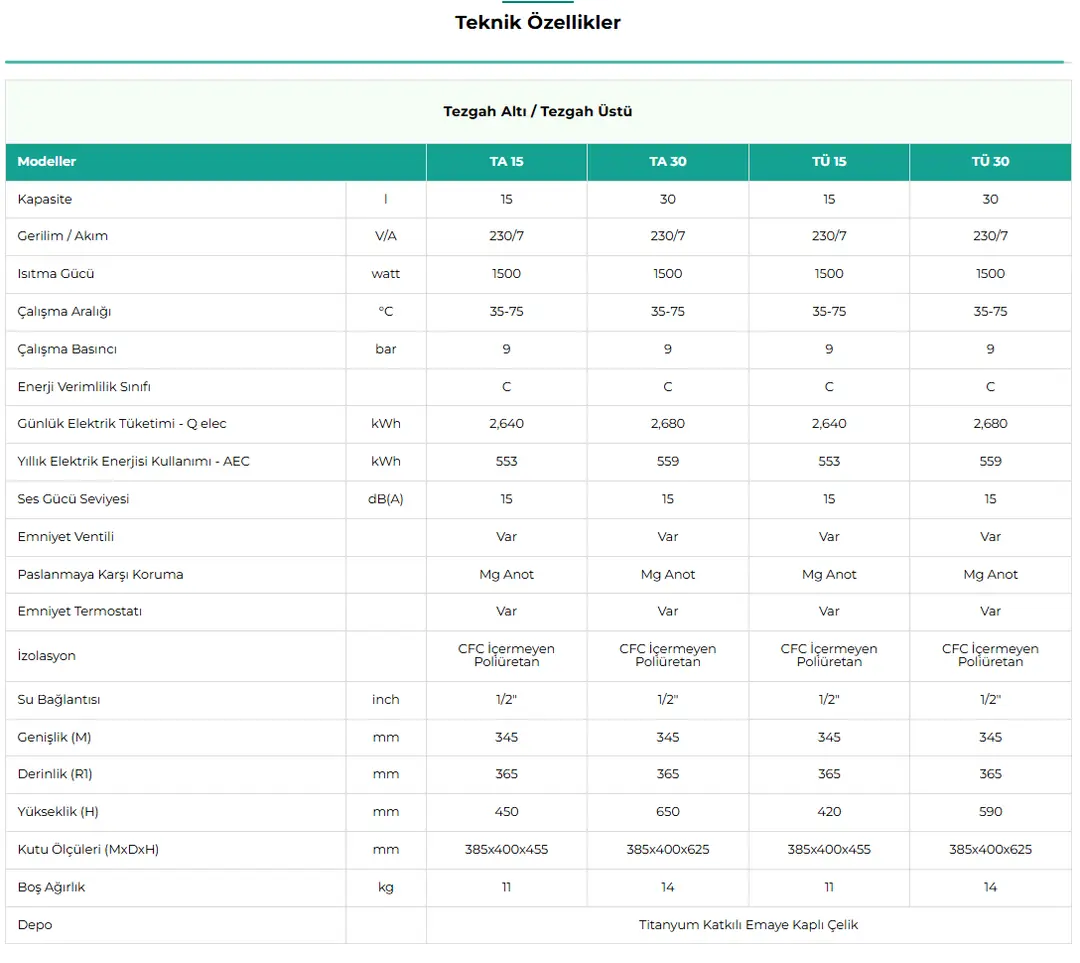Click the Boş Ağırlık row label
This screenshot has height=963, width=1080.
tap(51, 887)
